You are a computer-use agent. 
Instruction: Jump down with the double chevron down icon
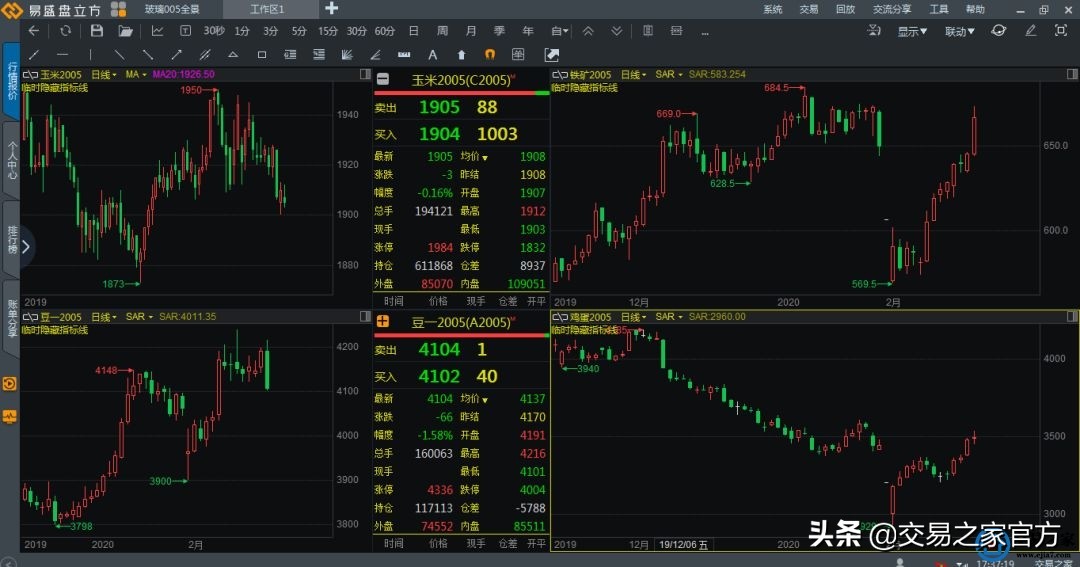(616, 30)
